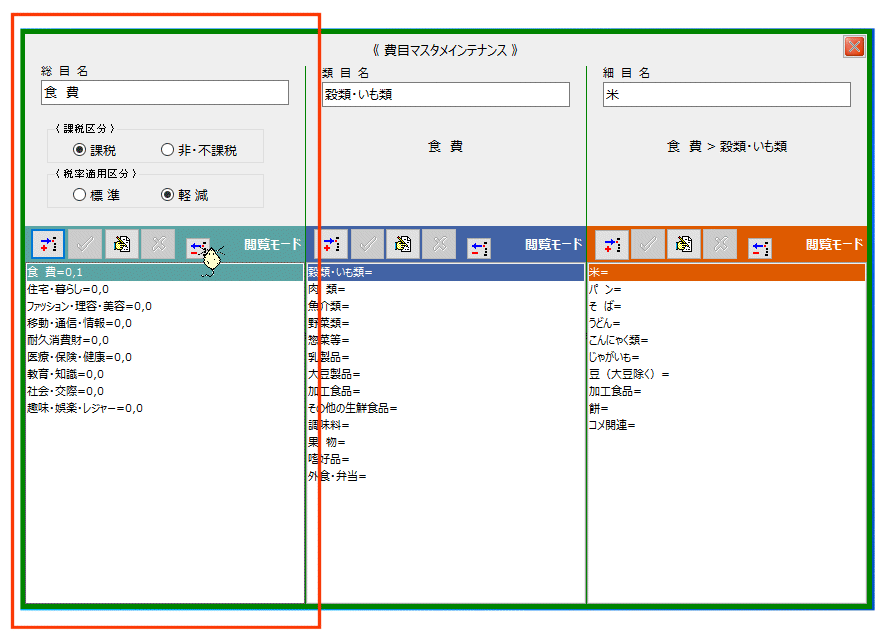Select ファッション・理容・美容=0,0 row
Image resolution: width=895 pixels, height=634 pixels.
pos(164,306)
